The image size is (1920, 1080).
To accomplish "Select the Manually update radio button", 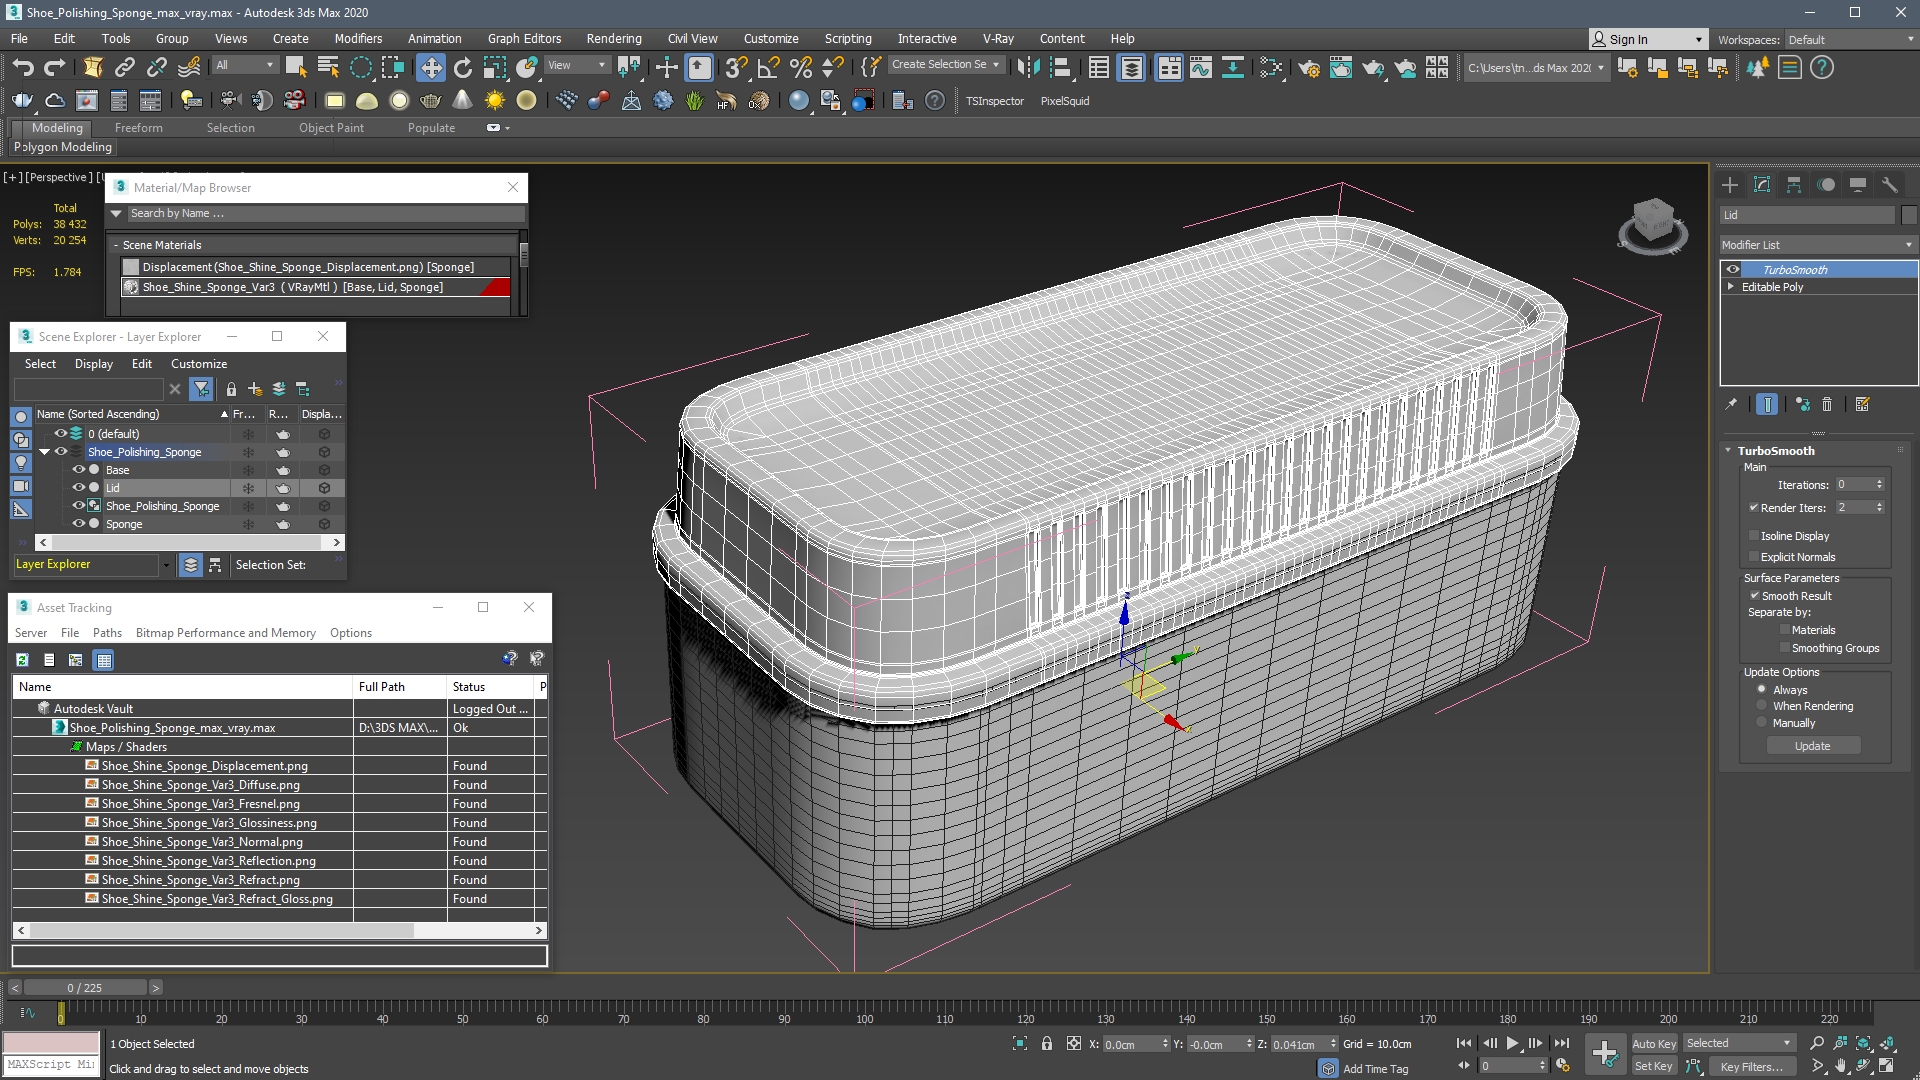I will point(1761,722).
